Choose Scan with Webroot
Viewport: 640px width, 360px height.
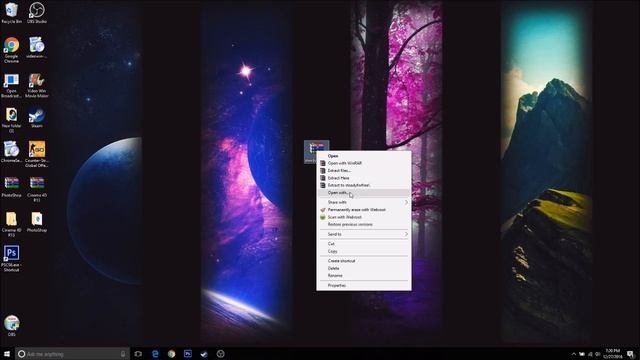364,217
